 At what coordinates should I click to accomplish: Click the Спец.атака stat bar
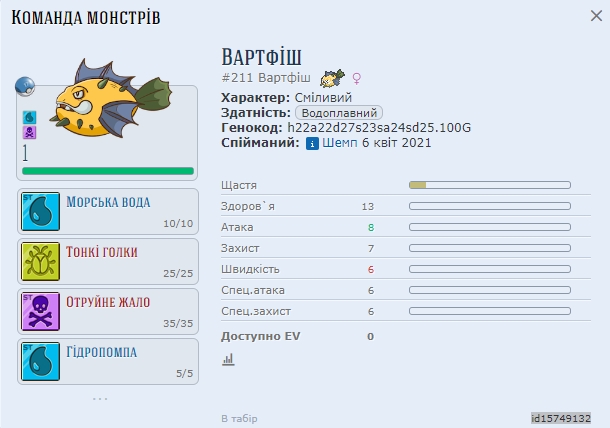tap(490, 290)
